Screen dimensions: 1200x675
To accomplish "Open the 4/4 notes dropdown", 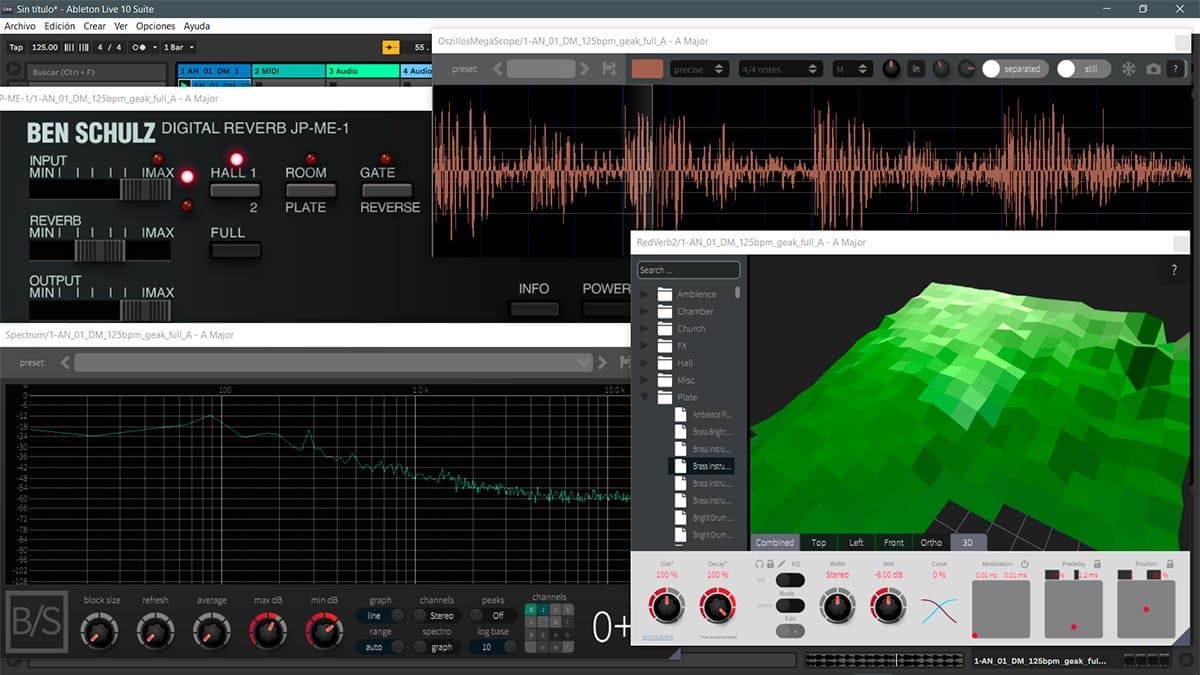I will click(x=779, y=69).
